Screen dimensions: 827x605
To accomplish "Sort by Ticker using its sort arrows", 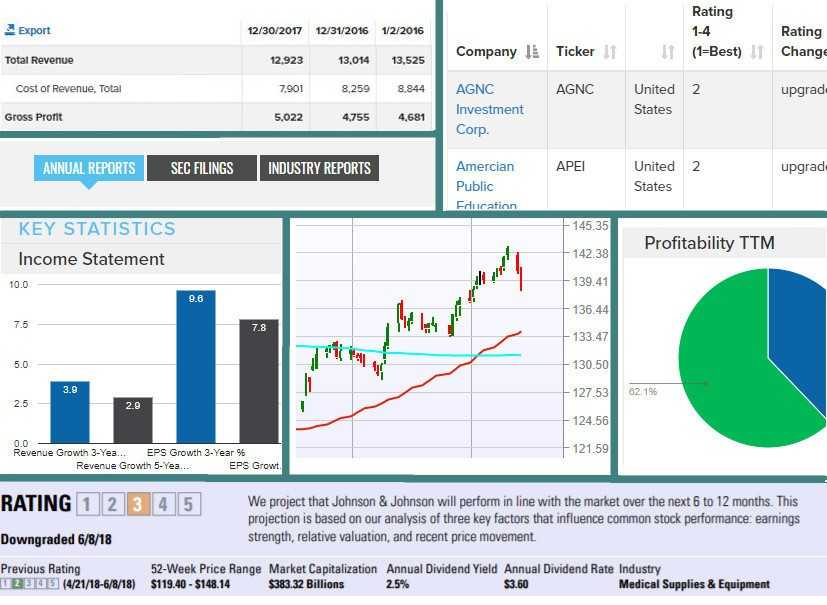I will pos(610,52).
